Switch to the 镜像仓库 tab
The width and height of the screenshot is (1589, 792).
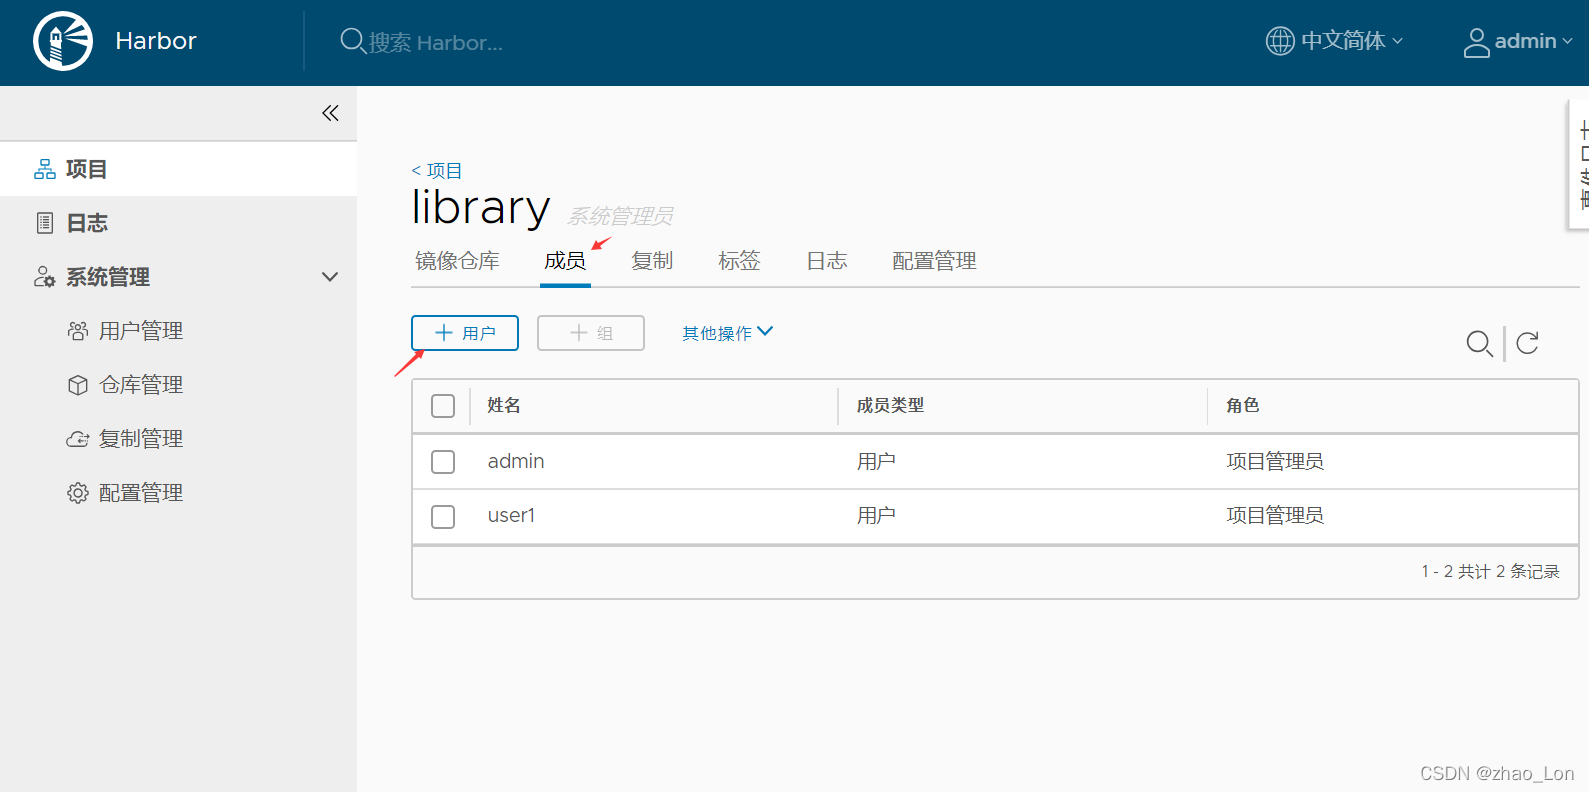pyautogui.click(x=457, y=261)
